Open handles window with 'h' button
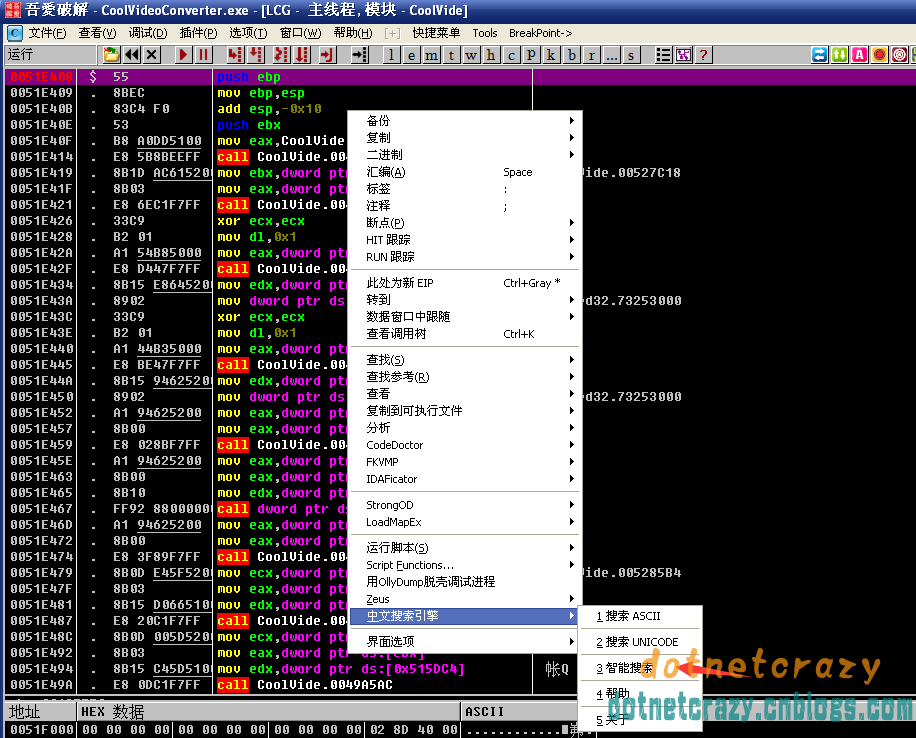Screen dimensions: 916x738 click(491, 55)
